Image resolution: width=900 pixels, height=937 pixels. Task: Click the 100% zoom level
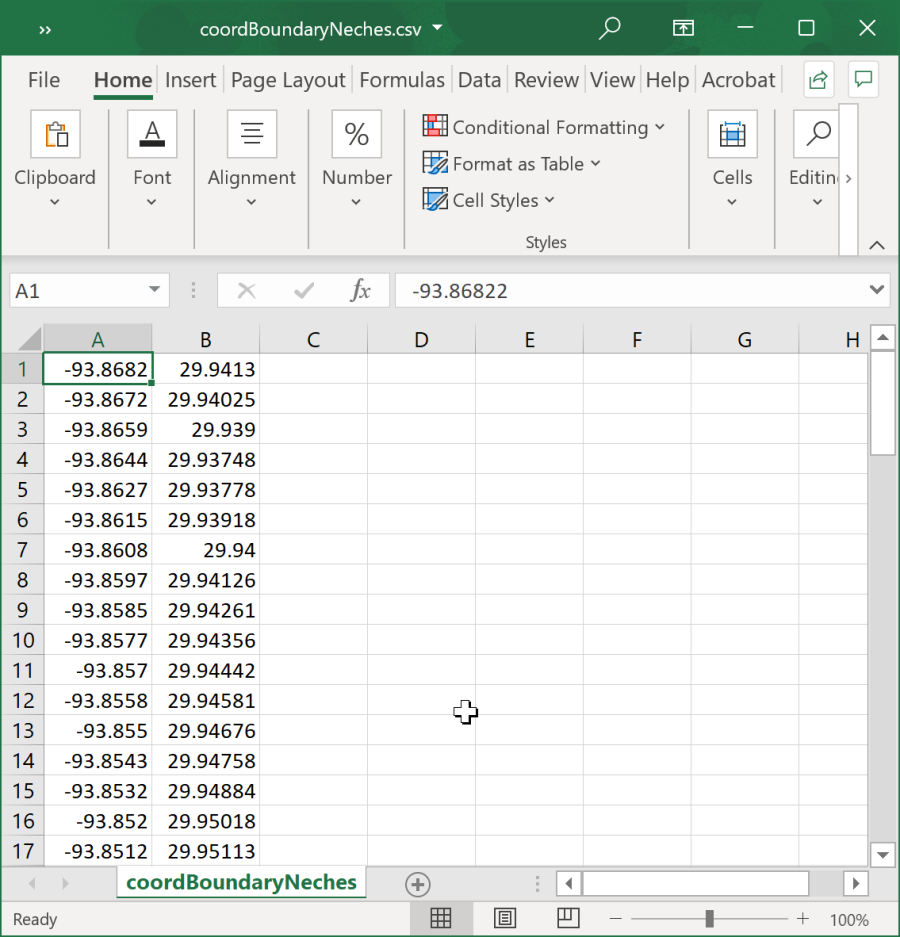coord(849,919)
